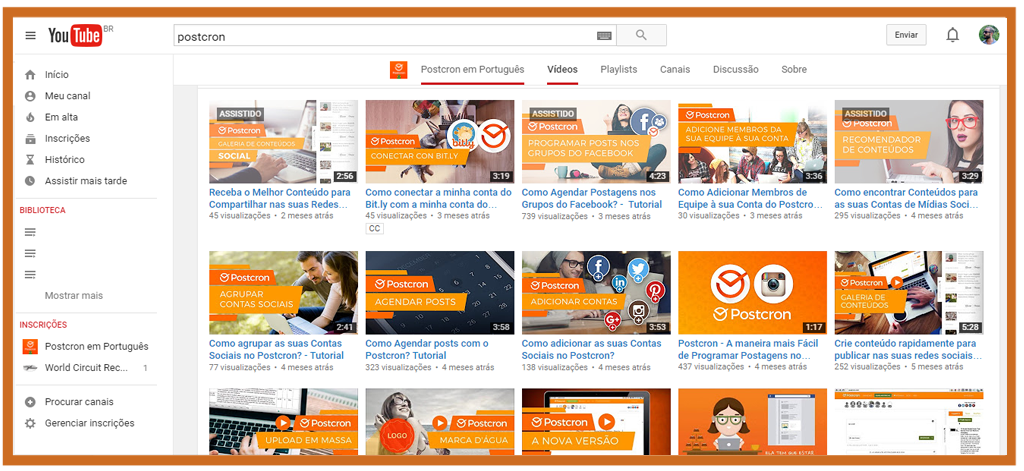The width and height of the screenshot is (1024, 471).
Task: Click Procurar canais in the sidebar
Action: [x=79, y=402]
